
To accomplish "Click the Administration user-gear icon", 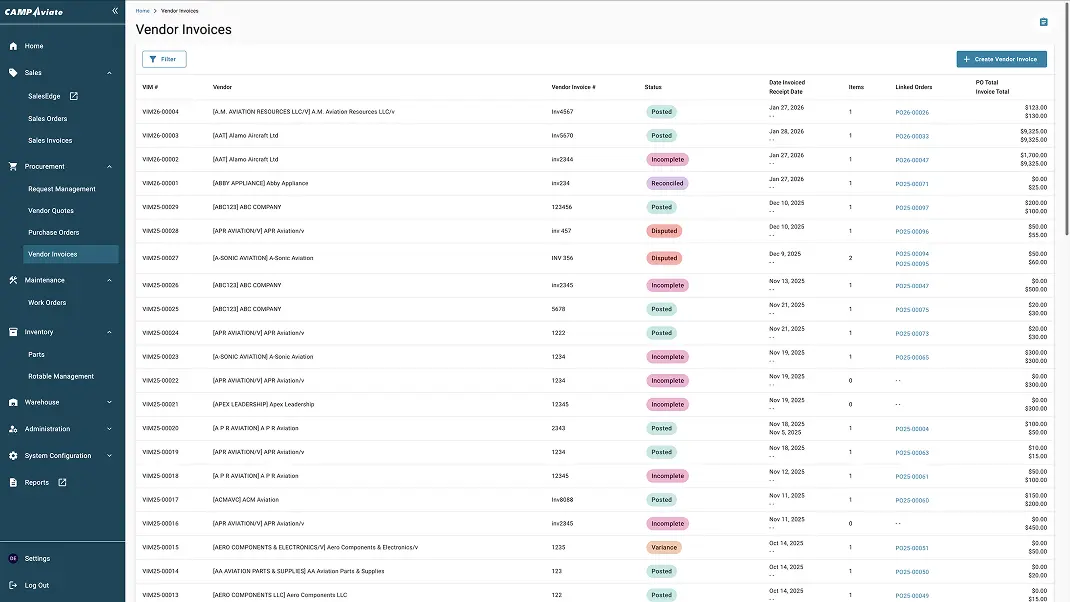I will point(13,429).
